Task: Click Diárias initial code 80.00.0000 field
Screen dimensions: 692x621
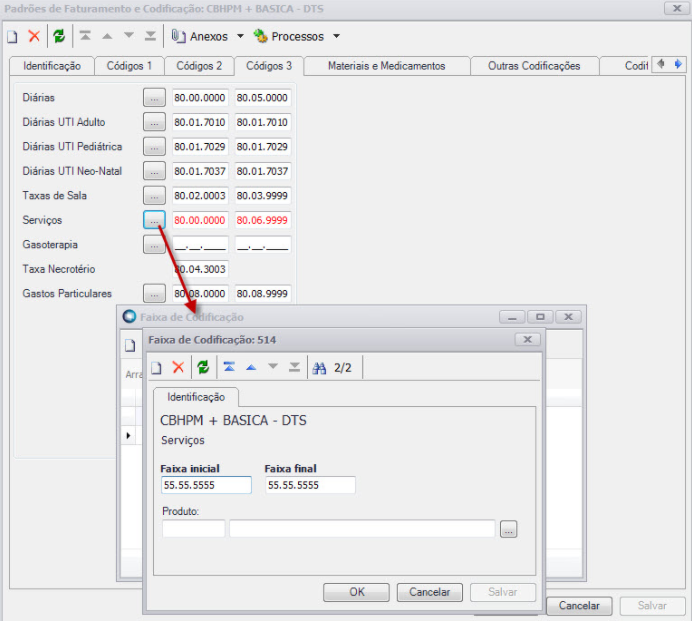Action: 200,98
